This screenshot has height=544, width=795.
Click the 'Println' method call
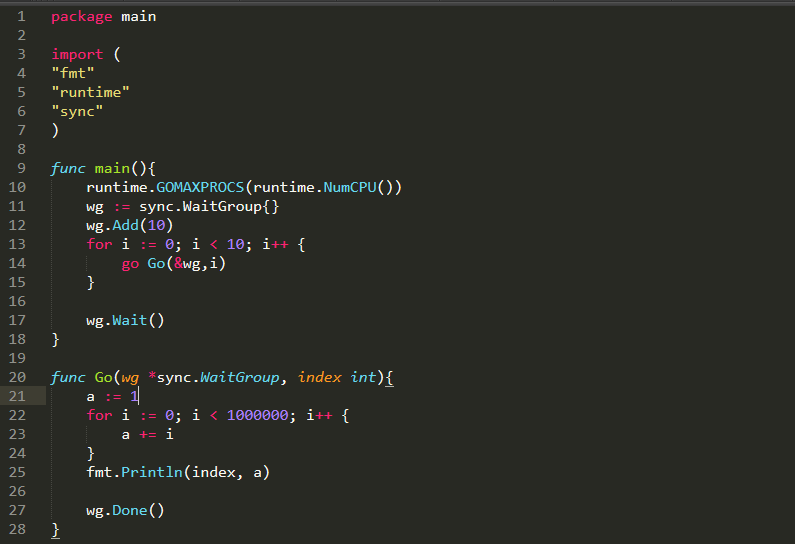tap(152, 473)
